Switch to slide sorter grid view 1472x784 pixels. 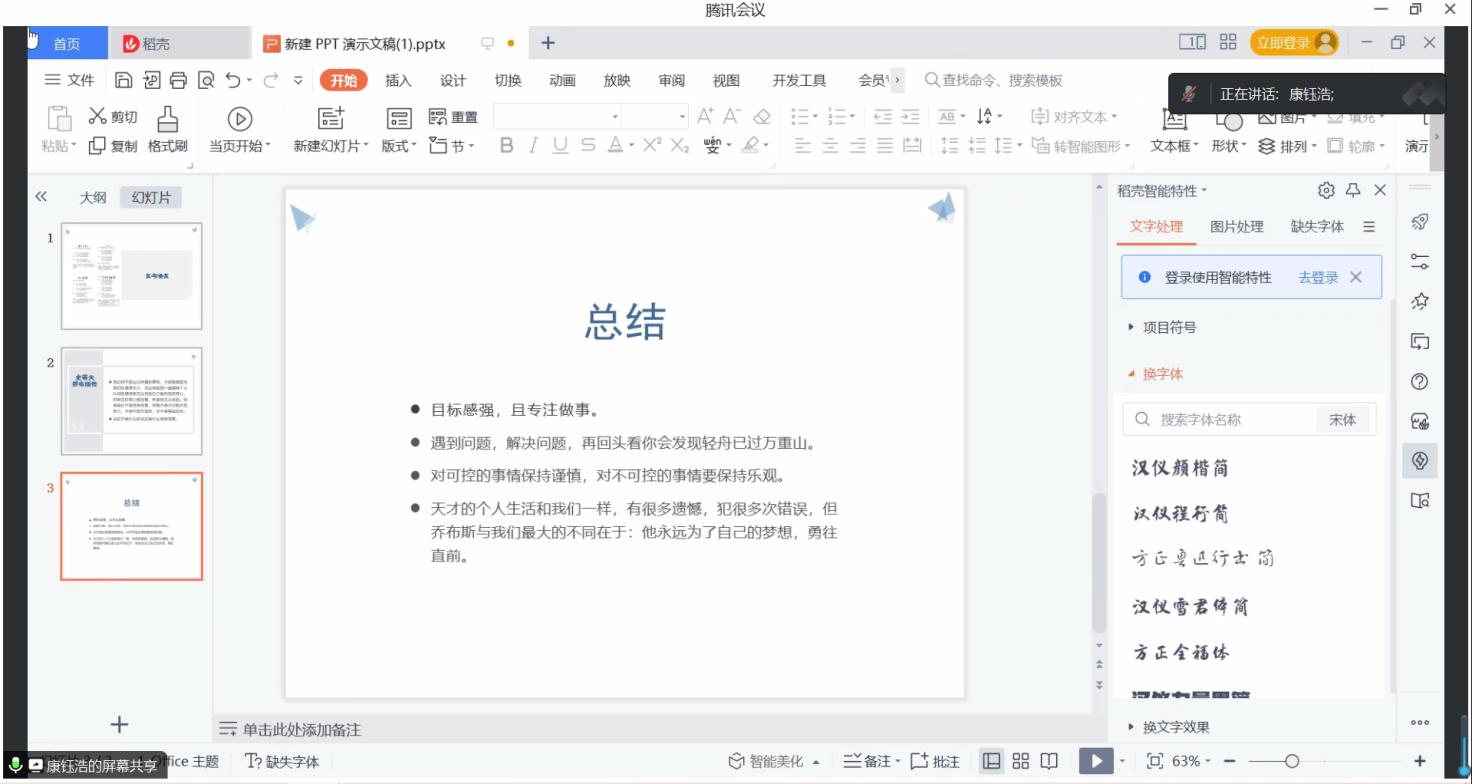point(1021,761)
